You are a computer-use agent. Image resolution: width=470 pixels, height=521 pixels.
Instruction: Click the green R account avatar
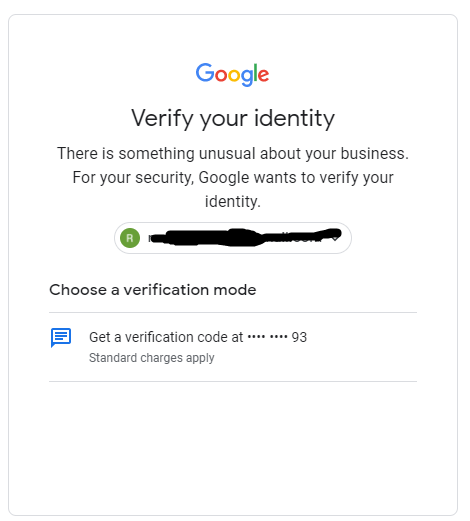pos(130,238)
